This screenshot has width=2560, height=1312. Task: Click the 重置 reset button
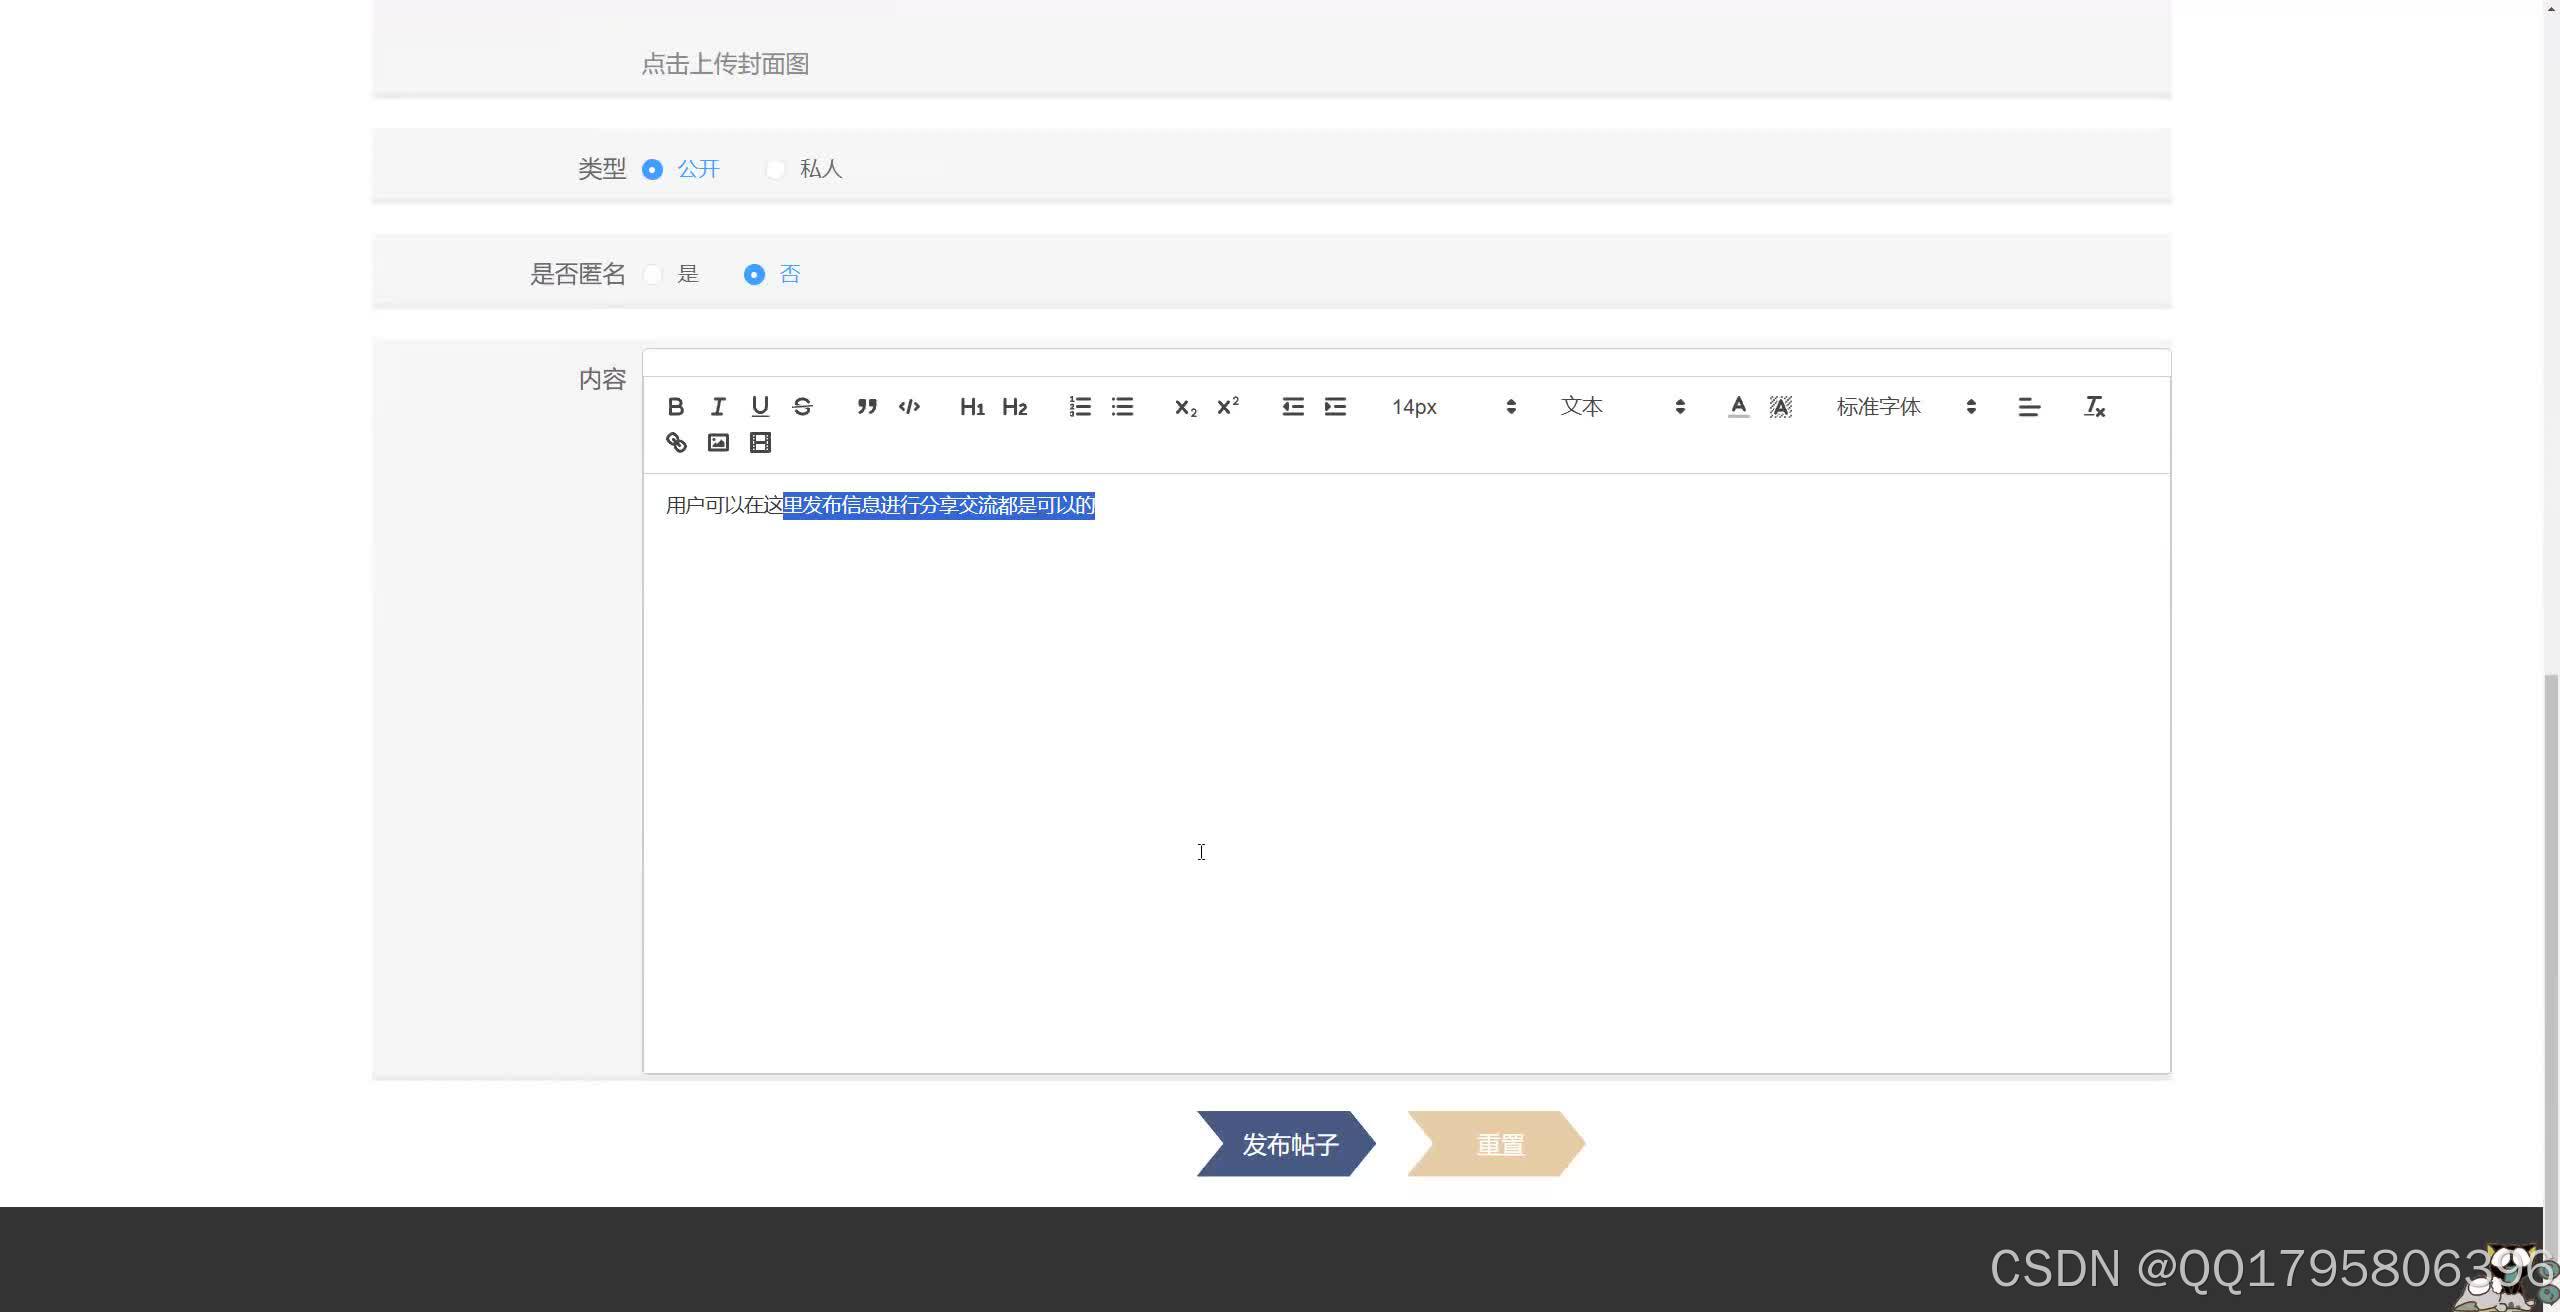pos(1497,1144)
